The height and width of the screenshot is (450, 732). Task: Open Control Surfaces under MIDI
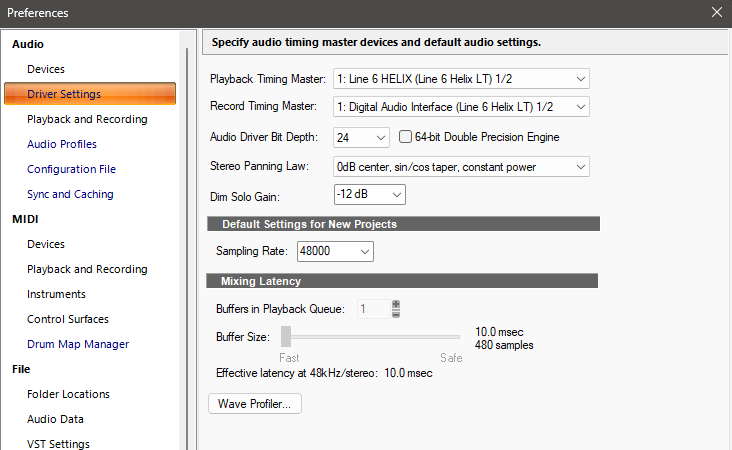point(68,319)
